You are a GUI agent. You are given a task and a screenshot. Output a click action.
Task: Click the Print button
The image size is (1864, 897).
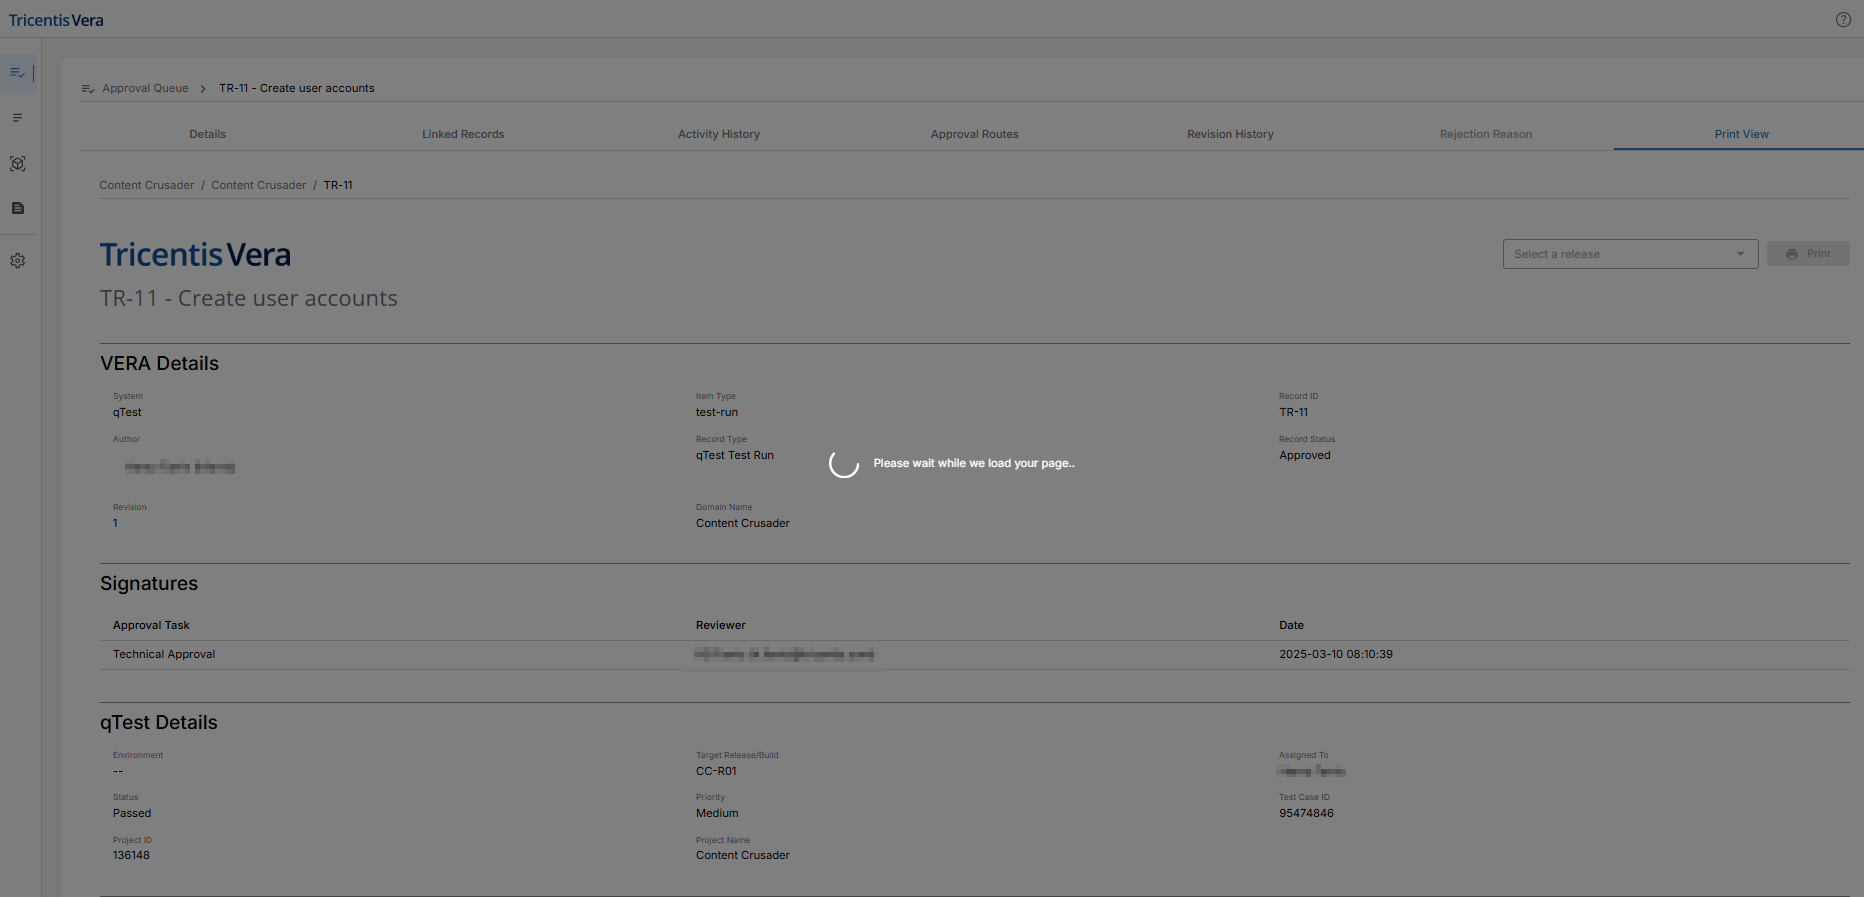(1808, 254)
